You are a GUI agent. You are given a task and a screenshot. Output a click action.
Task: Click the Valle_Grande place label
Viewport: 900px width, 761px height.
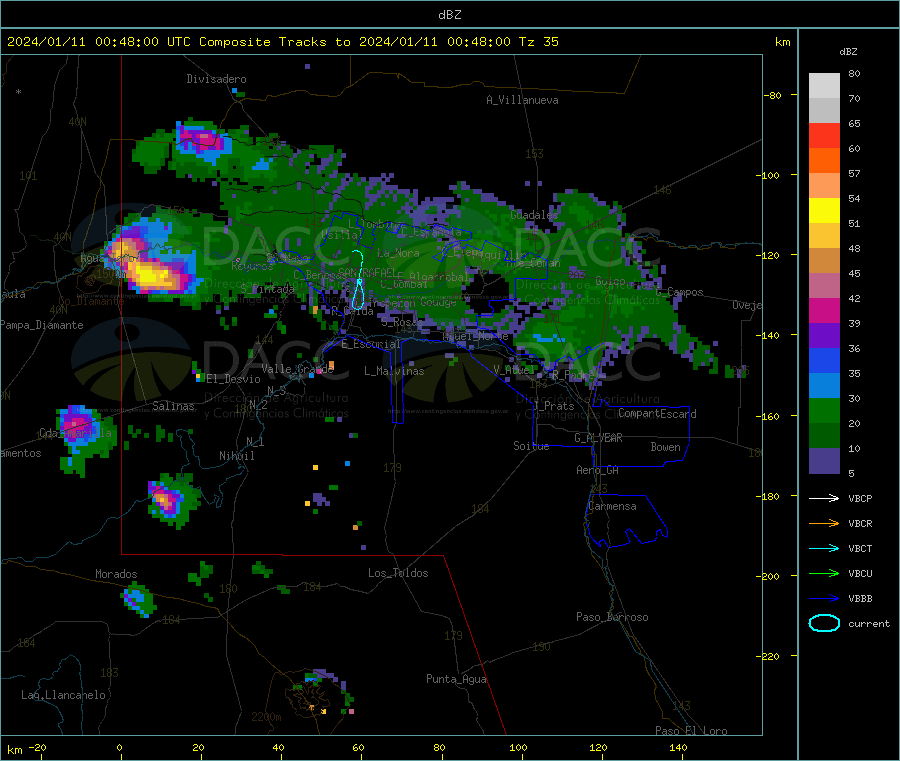297,369
